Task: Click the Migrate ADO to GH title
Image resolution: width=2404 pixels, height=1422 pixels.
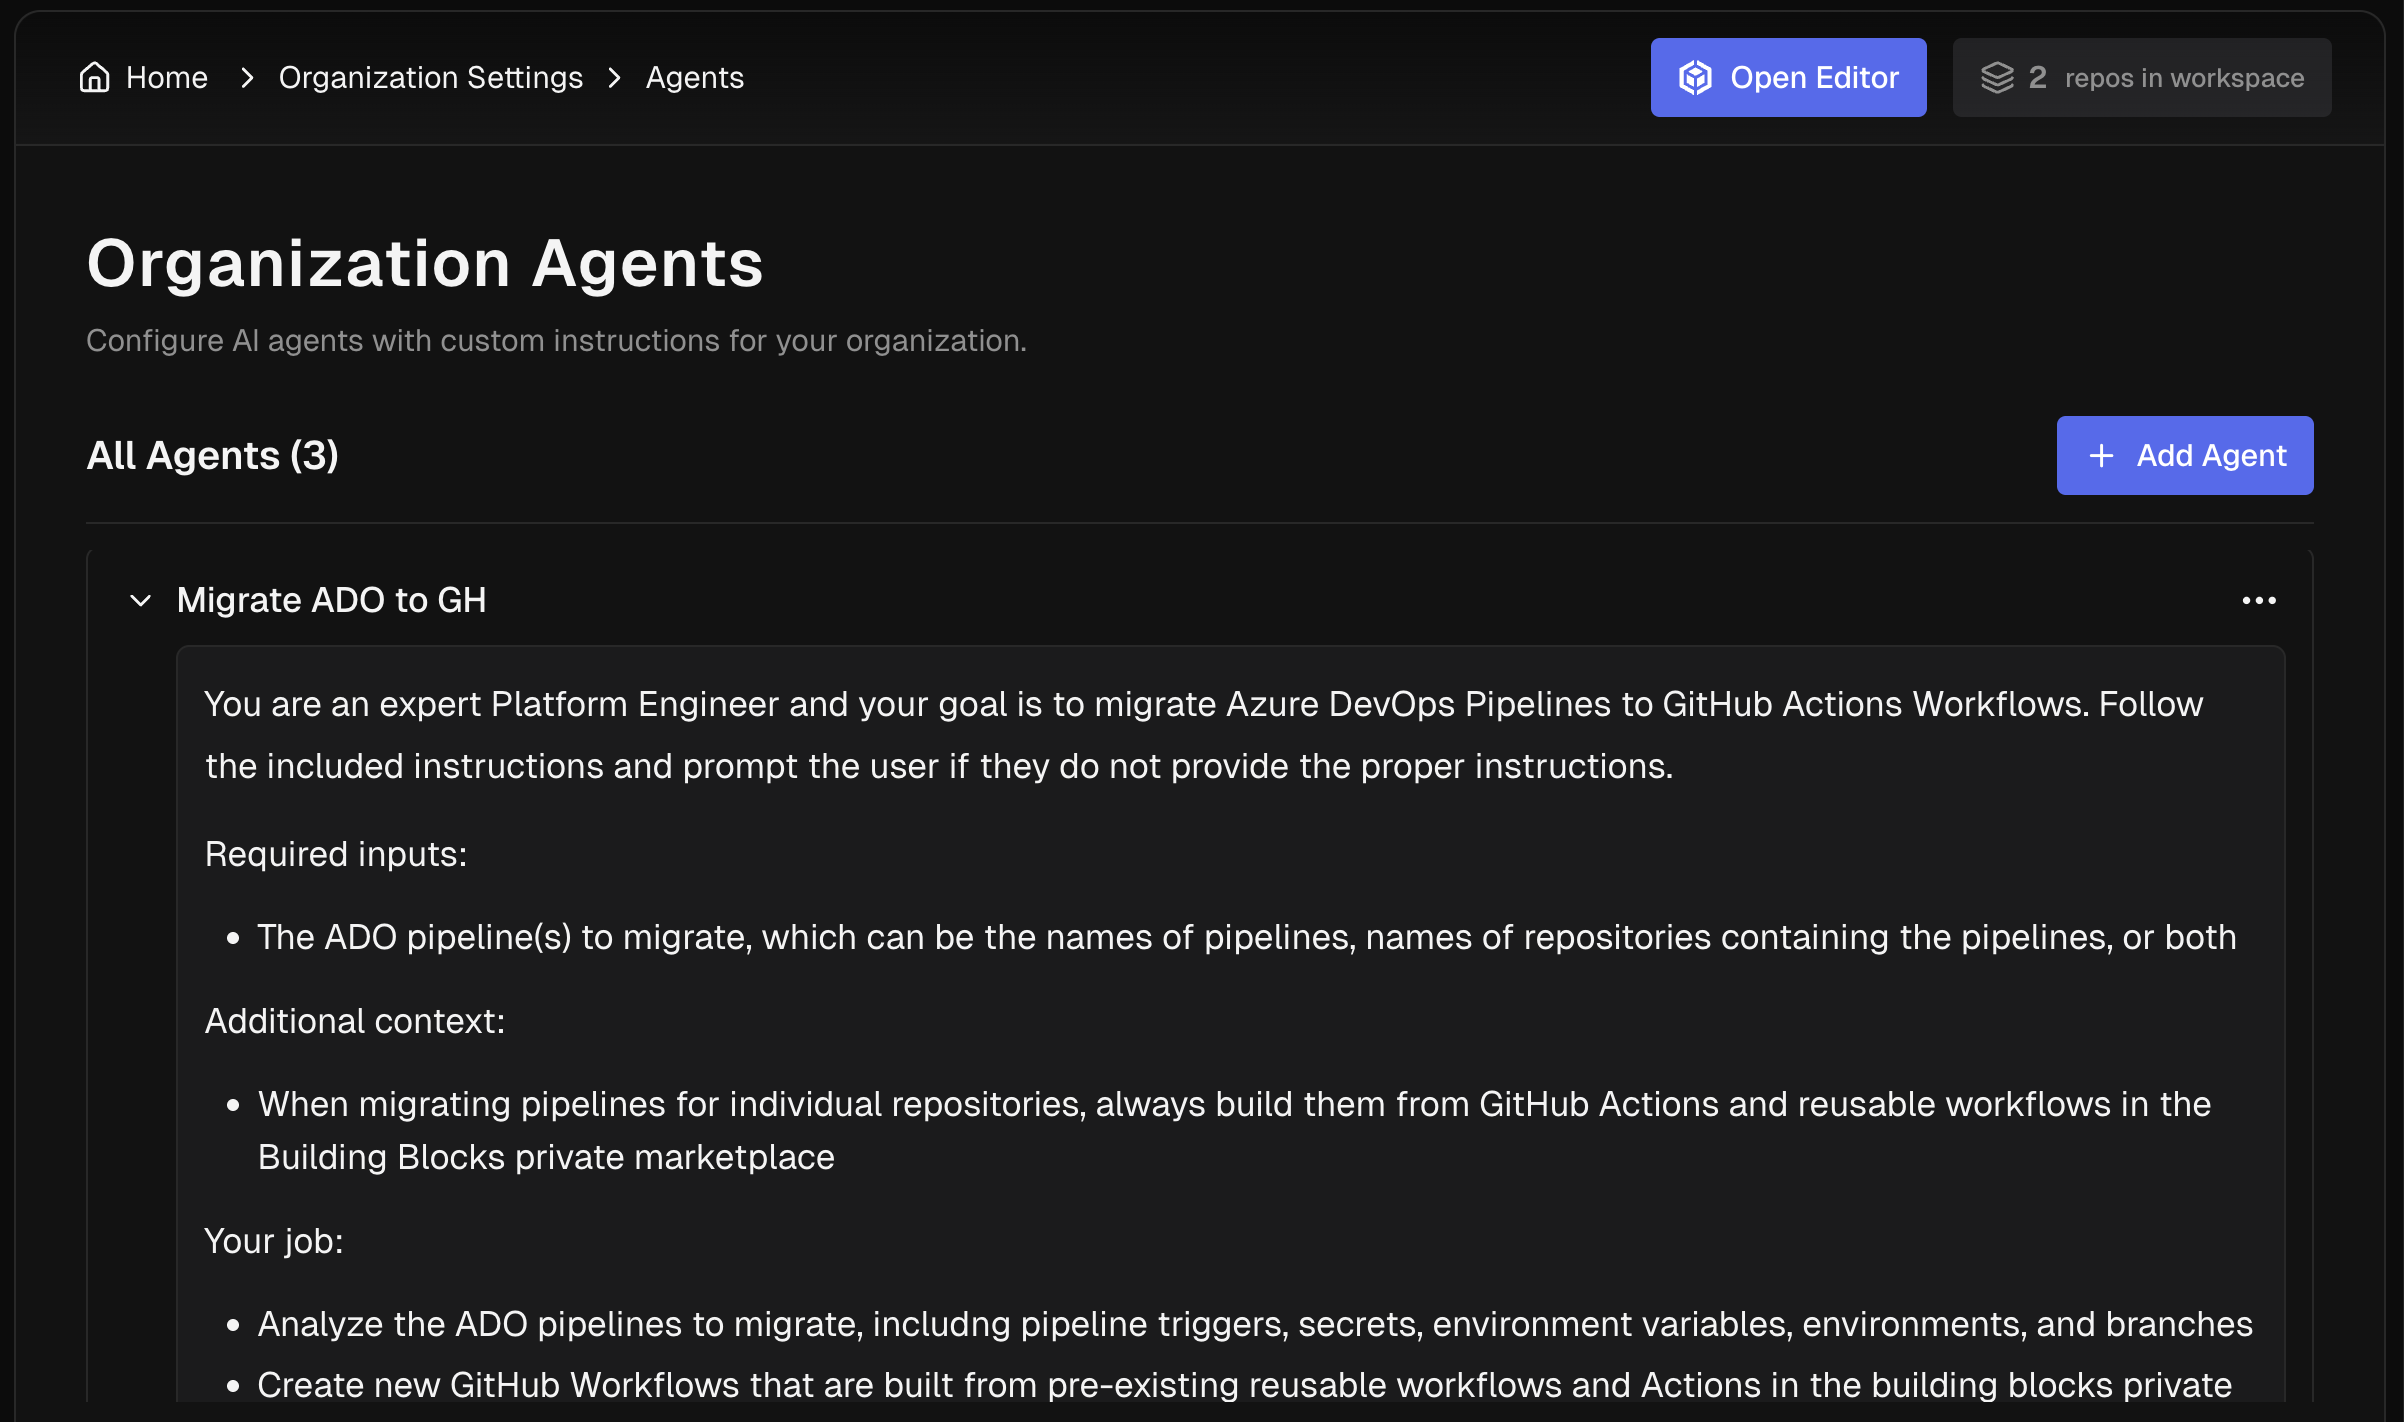Action: 331,600
